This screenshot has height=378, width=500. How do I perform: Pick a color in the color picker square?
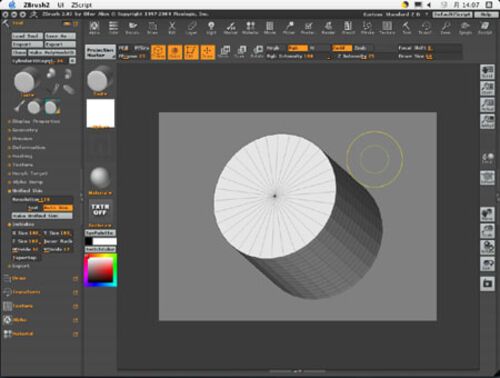(x=100, y=270)
